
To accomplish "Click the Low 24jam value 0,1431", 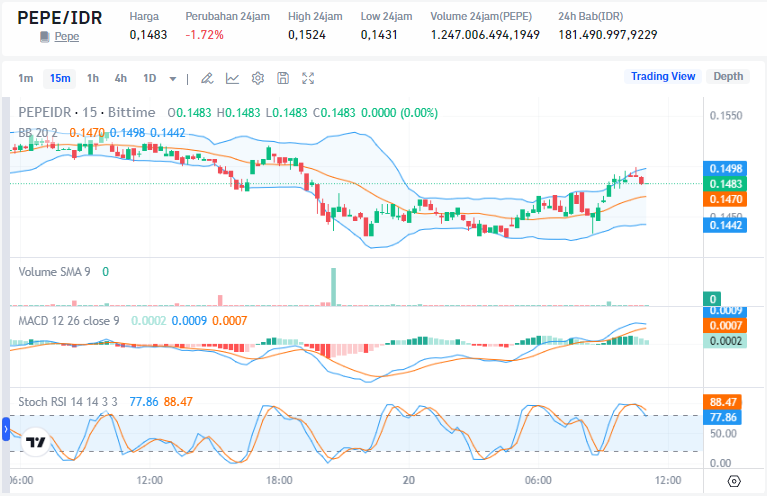I will coord(379,35).
